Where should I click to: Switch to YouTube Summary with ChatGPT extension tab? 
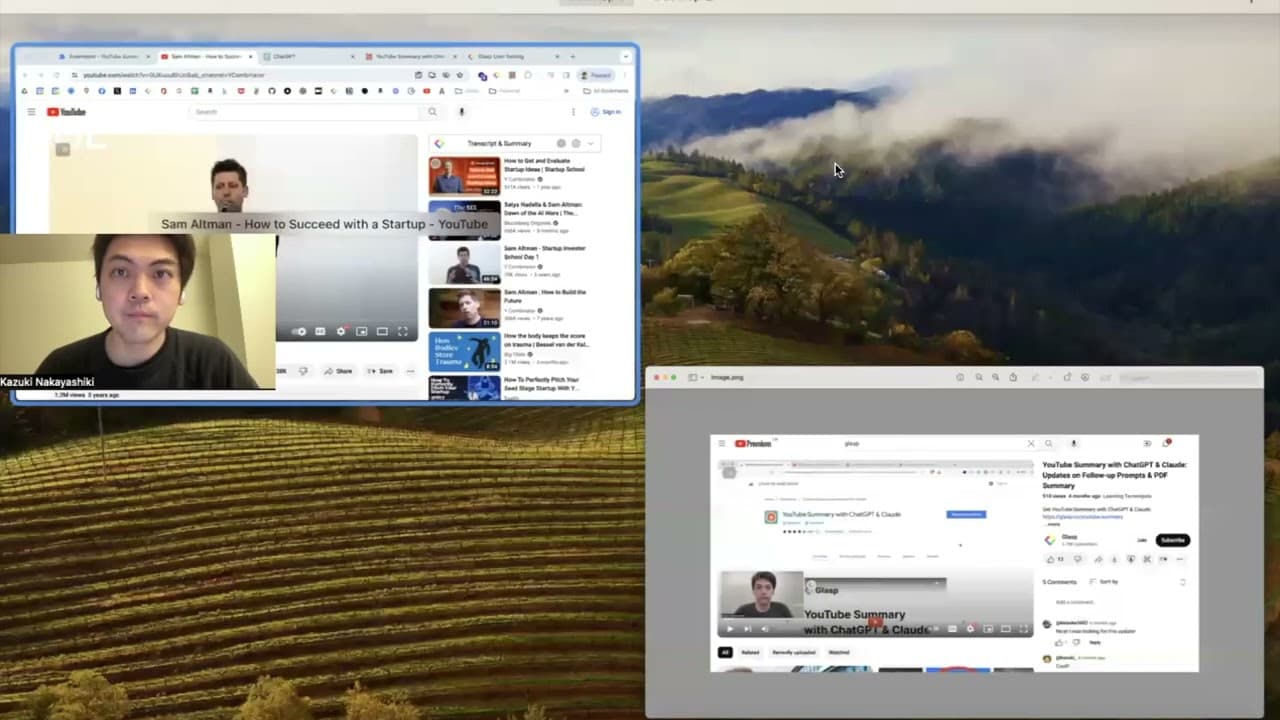point(411,56)
